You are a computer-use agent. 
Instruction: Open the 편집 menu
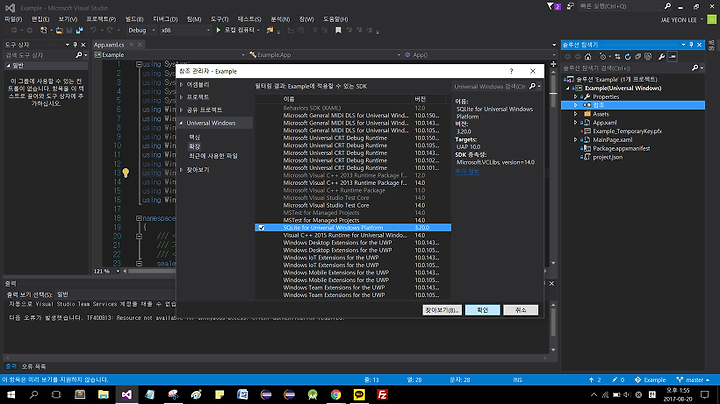coord(40,19)
